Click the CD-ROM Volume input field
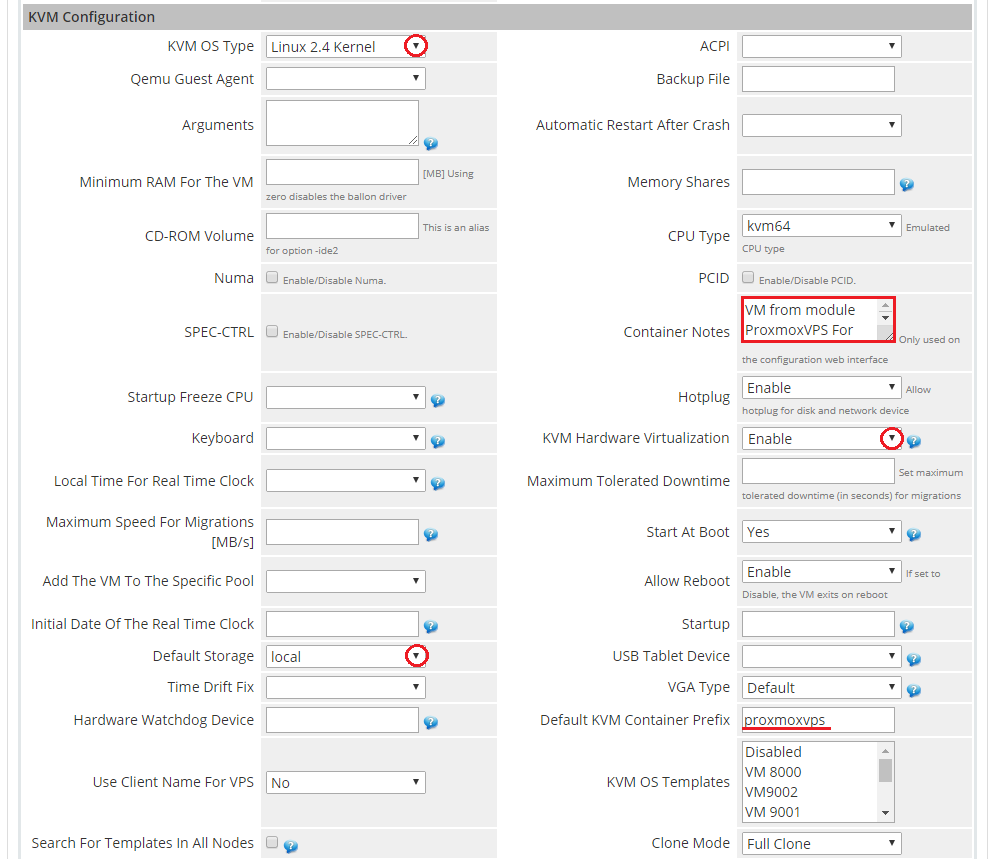Image resolution: width=998 pixels, height=859 pixels. click(342, 226)
